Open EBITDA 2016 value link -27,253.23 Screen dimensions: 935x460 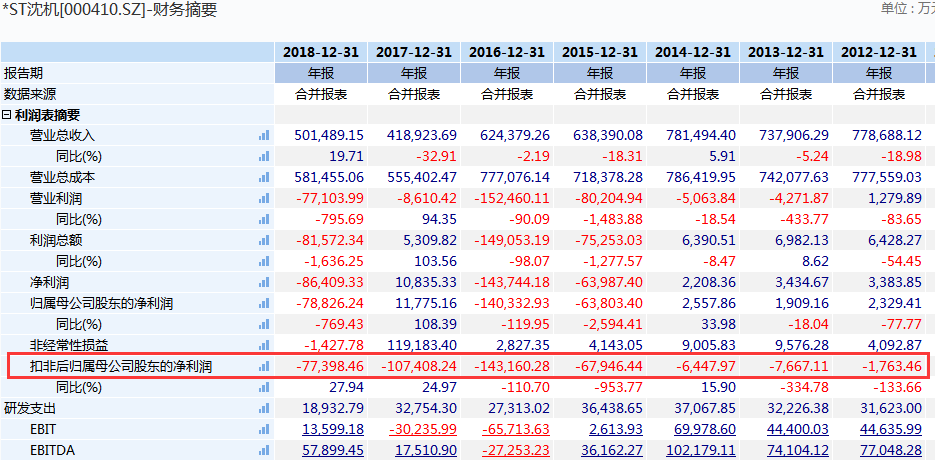click(x=516, y=450)
